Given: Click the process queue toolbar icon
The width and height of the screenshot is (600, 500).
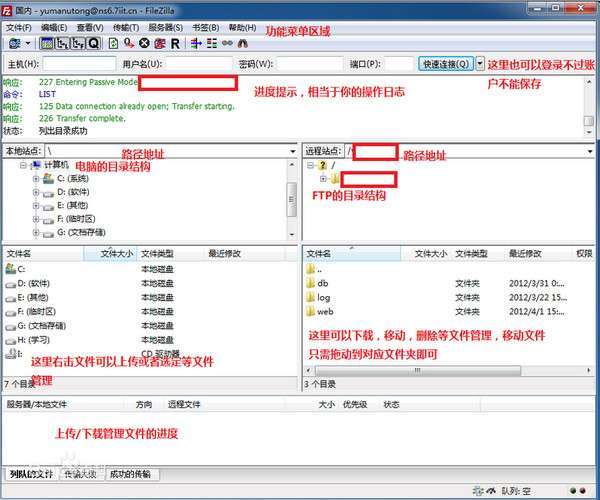Looking at the screenshot, I should click(129, 44).
